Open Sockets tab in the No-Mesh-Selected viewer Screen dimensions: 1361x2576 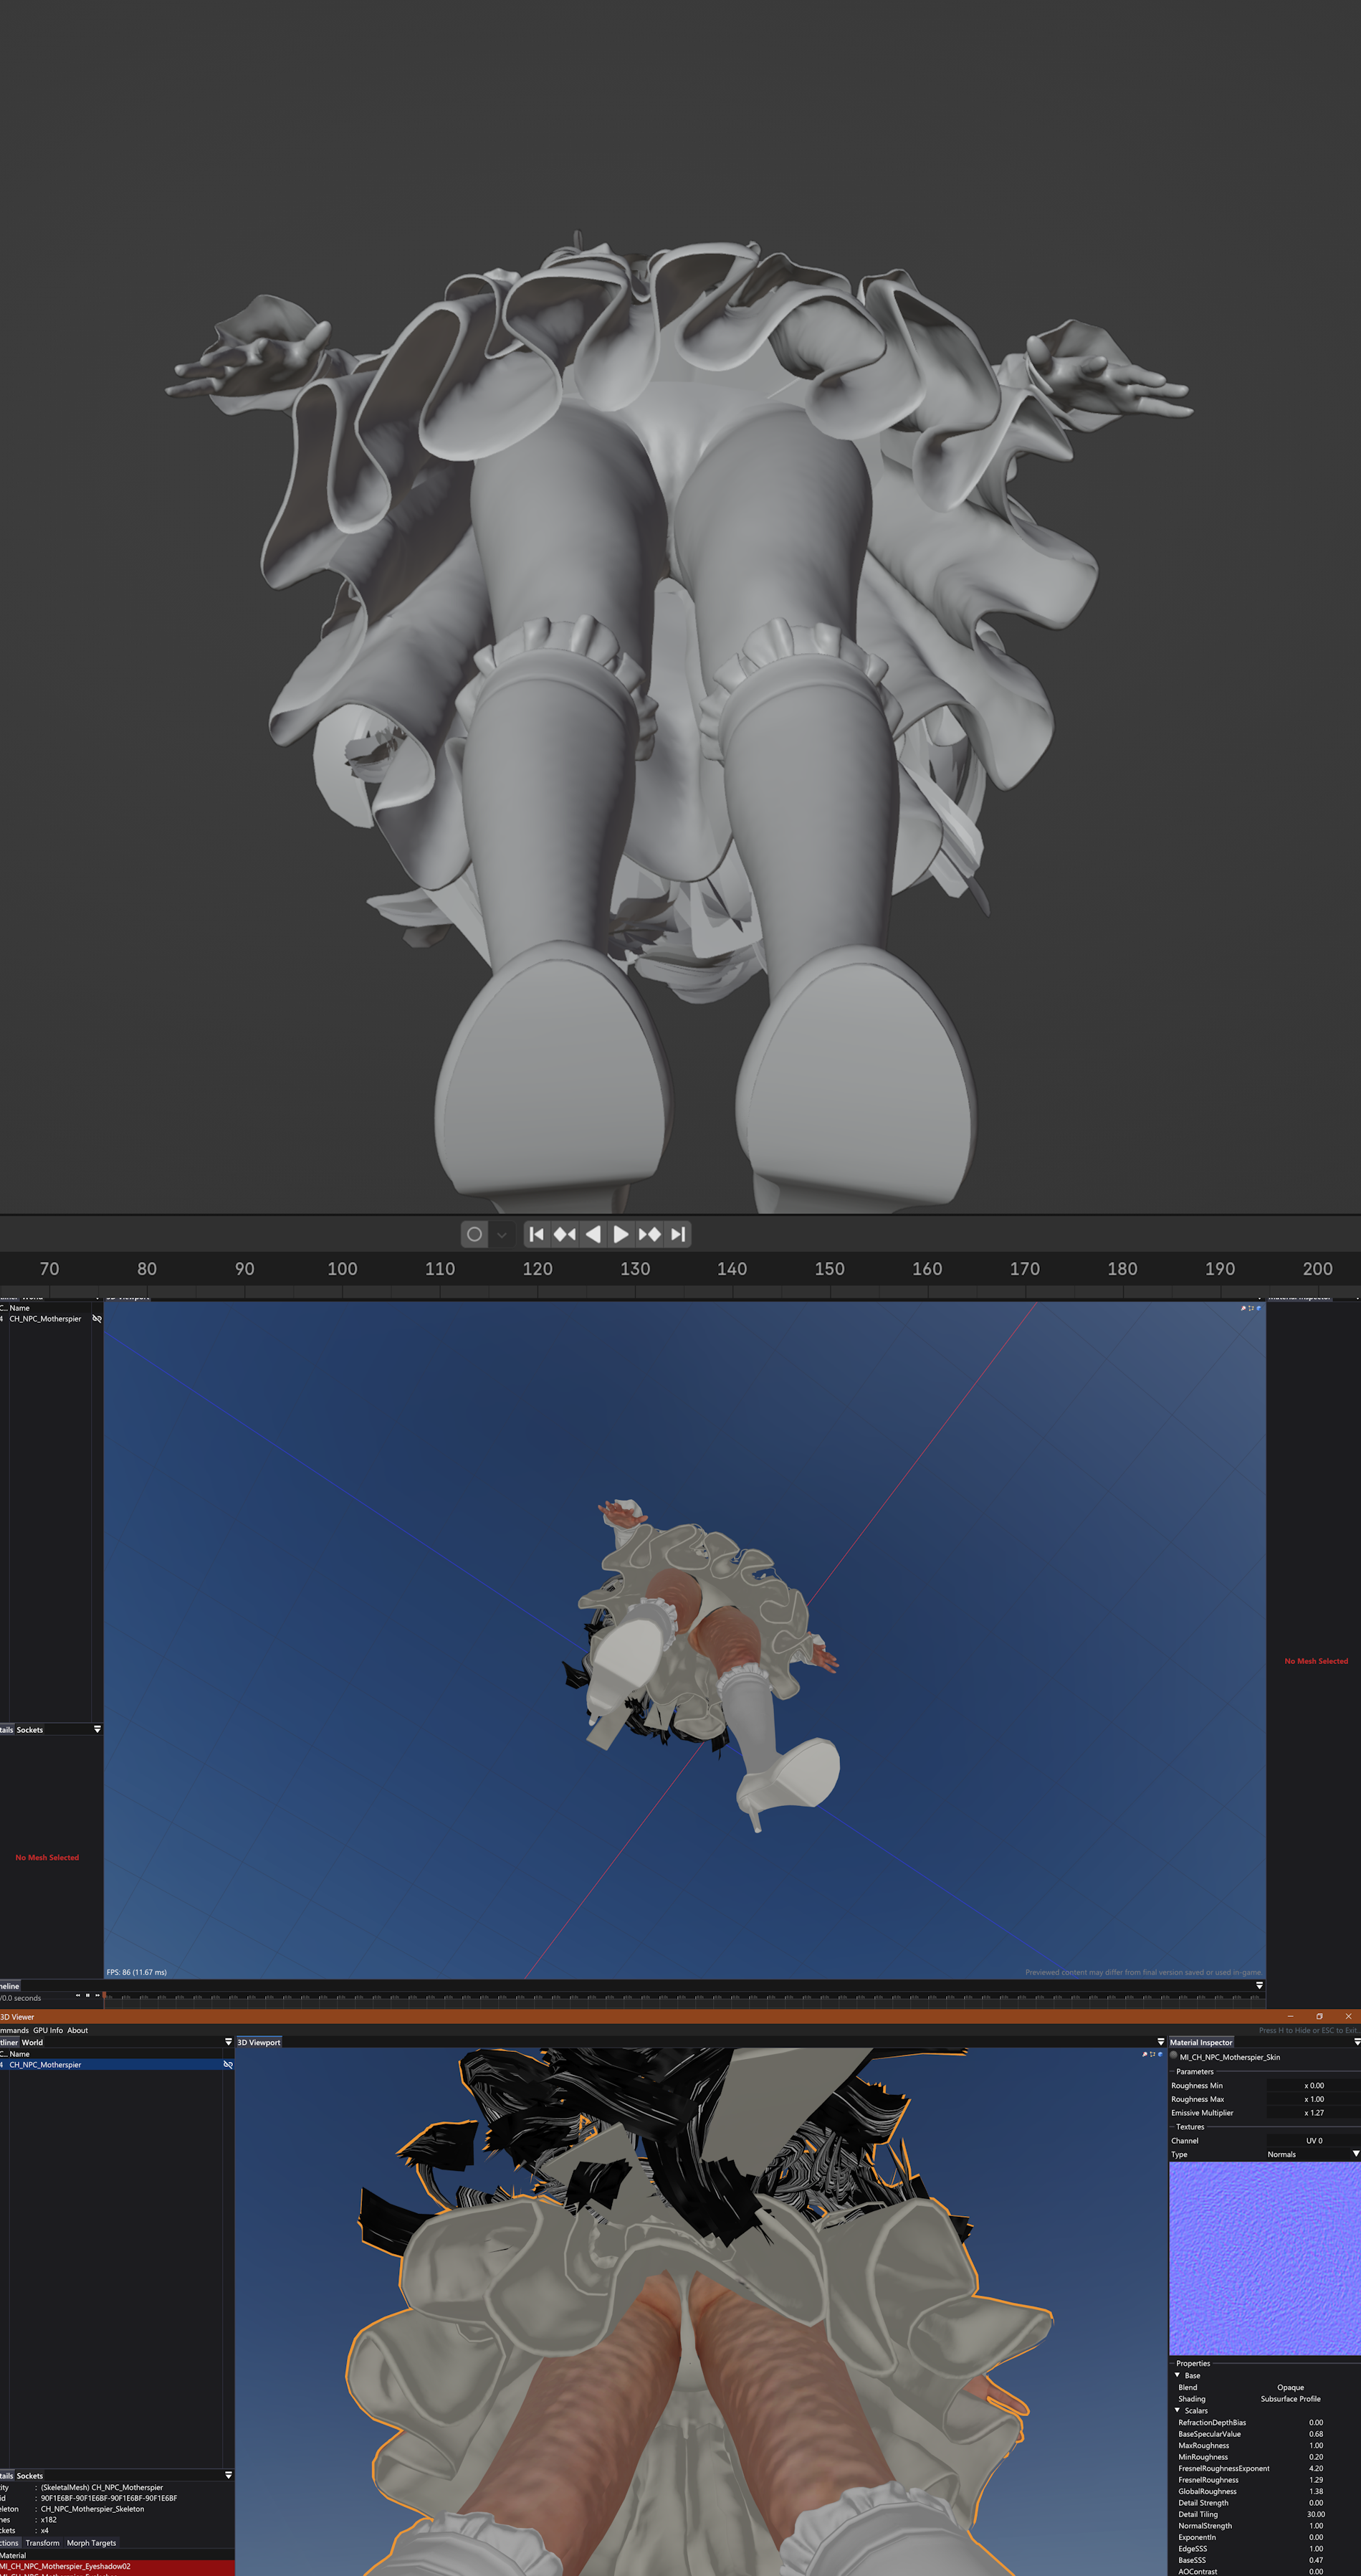30,1730
